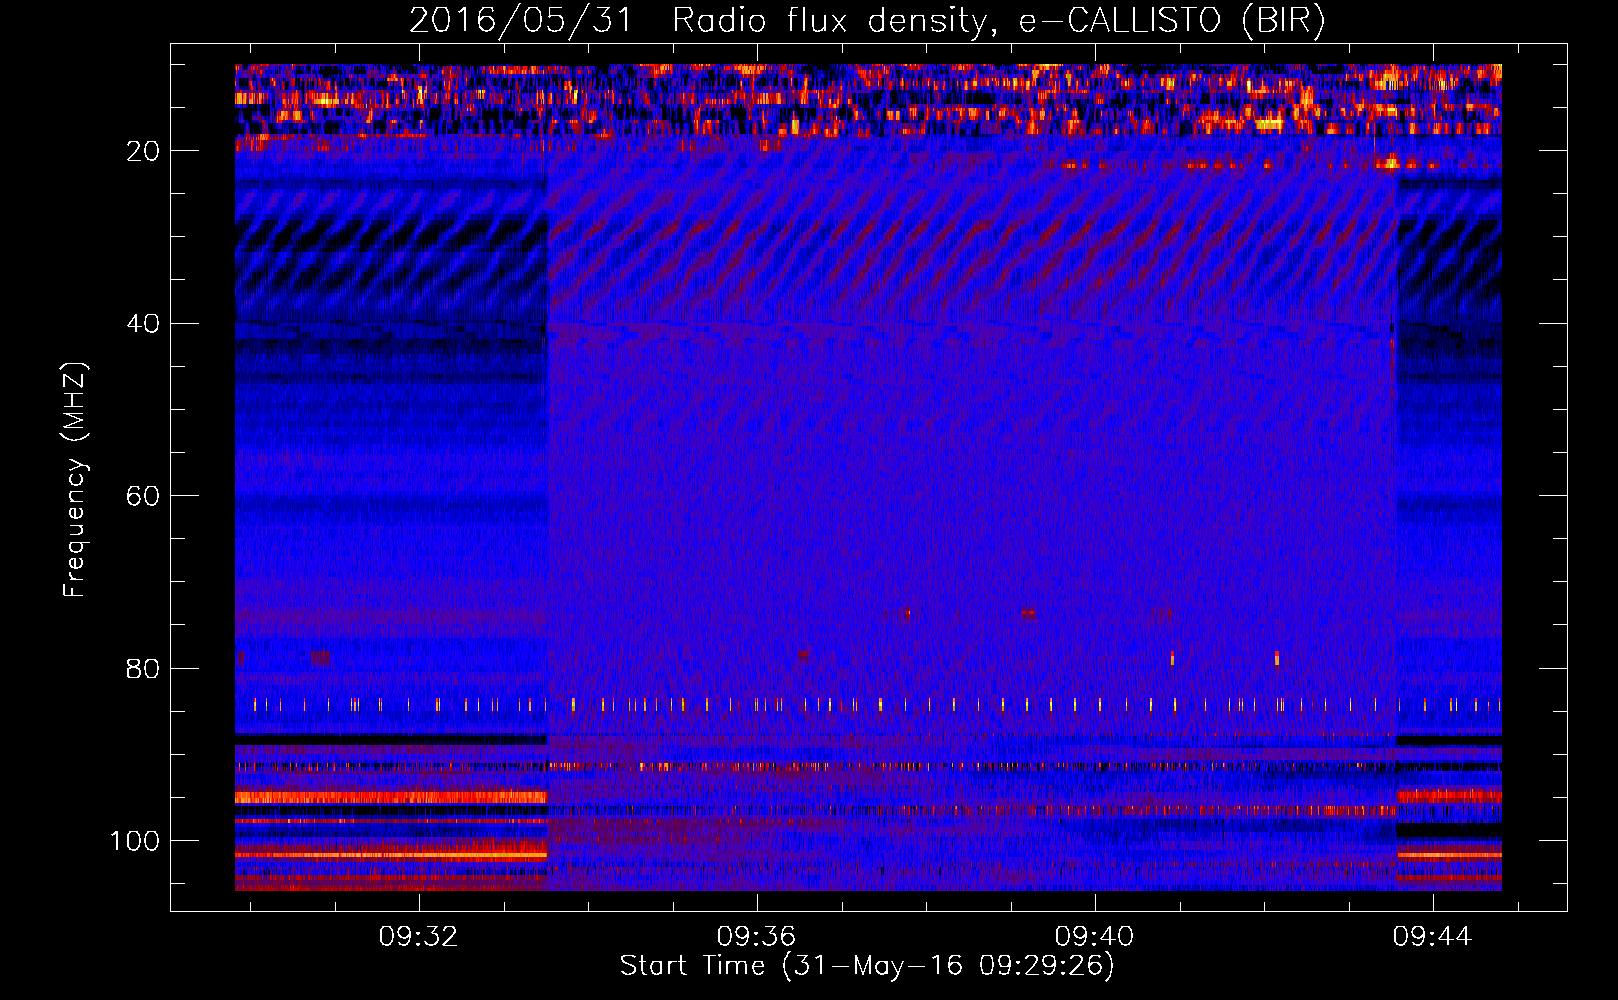The width and height of the screenshot is (1618, 1000).
Task: Click the 09:44 time tick label
Action: [x=1432, y=936]
